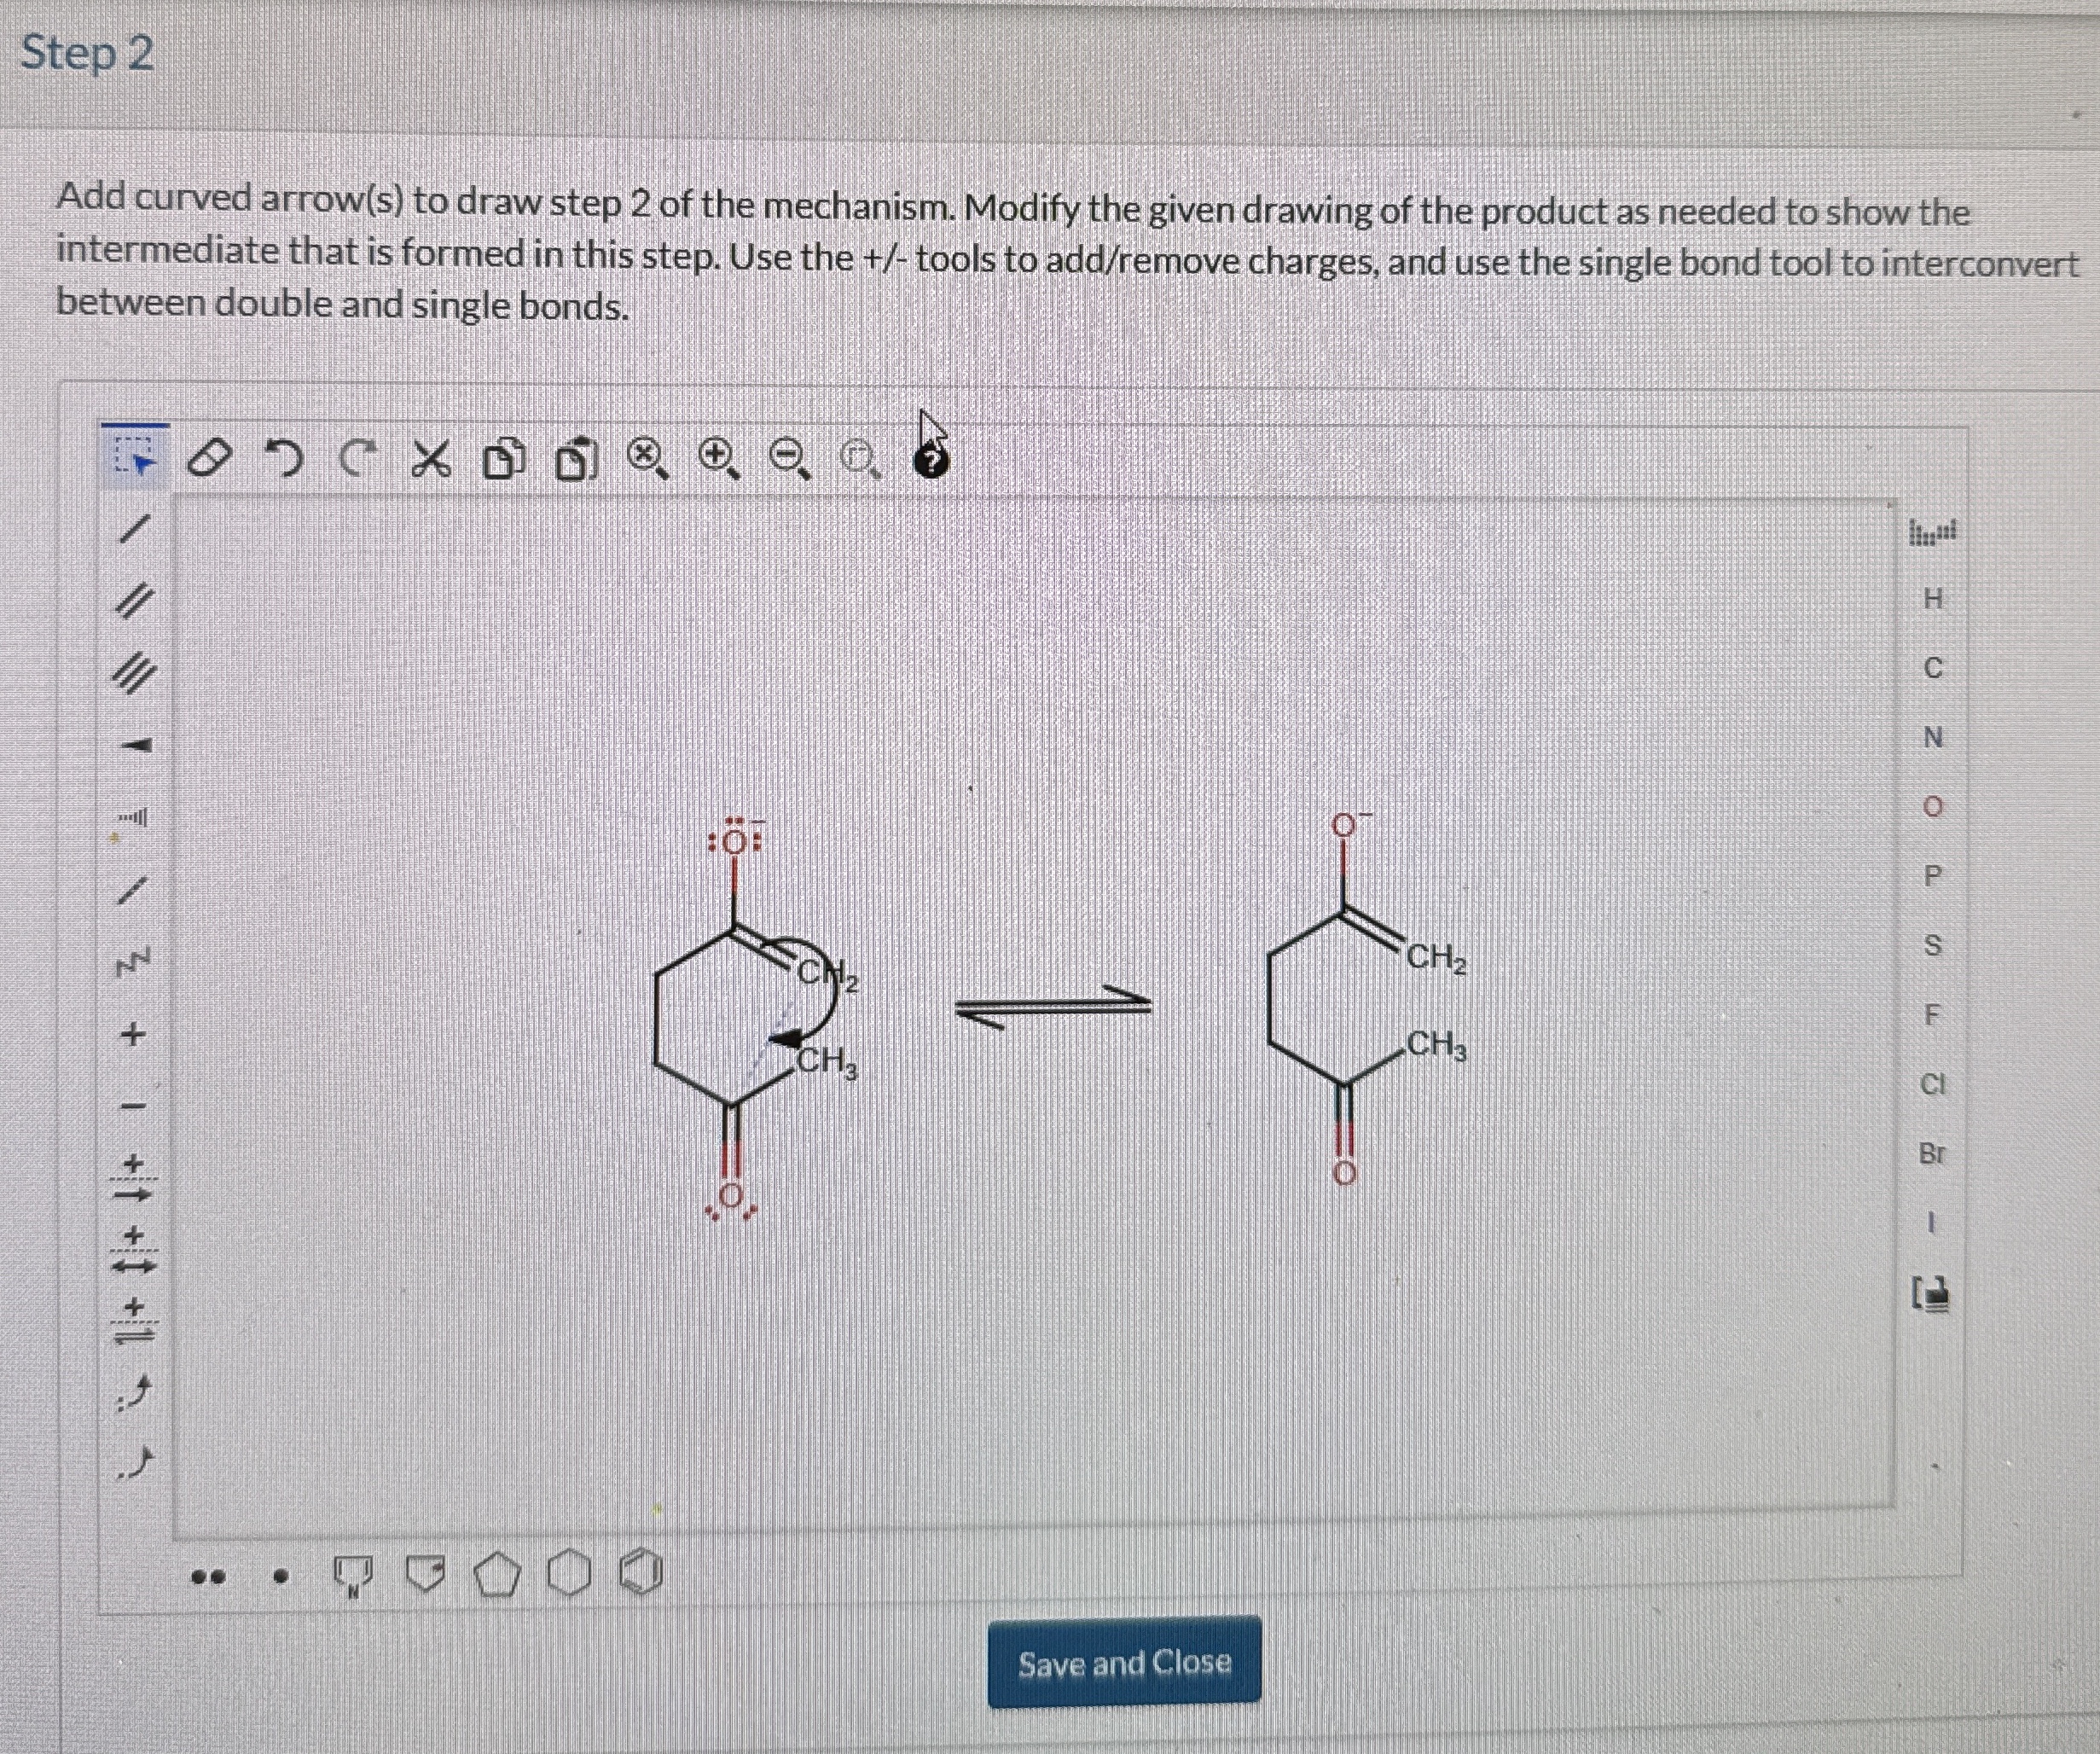
Task: Click the undo arrow icon
Action: pos(284,459)
